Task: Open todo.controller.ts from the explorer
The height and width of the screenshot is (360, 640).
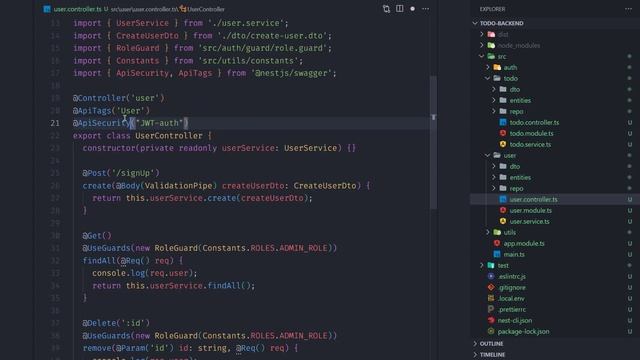Action: (534, 122)
